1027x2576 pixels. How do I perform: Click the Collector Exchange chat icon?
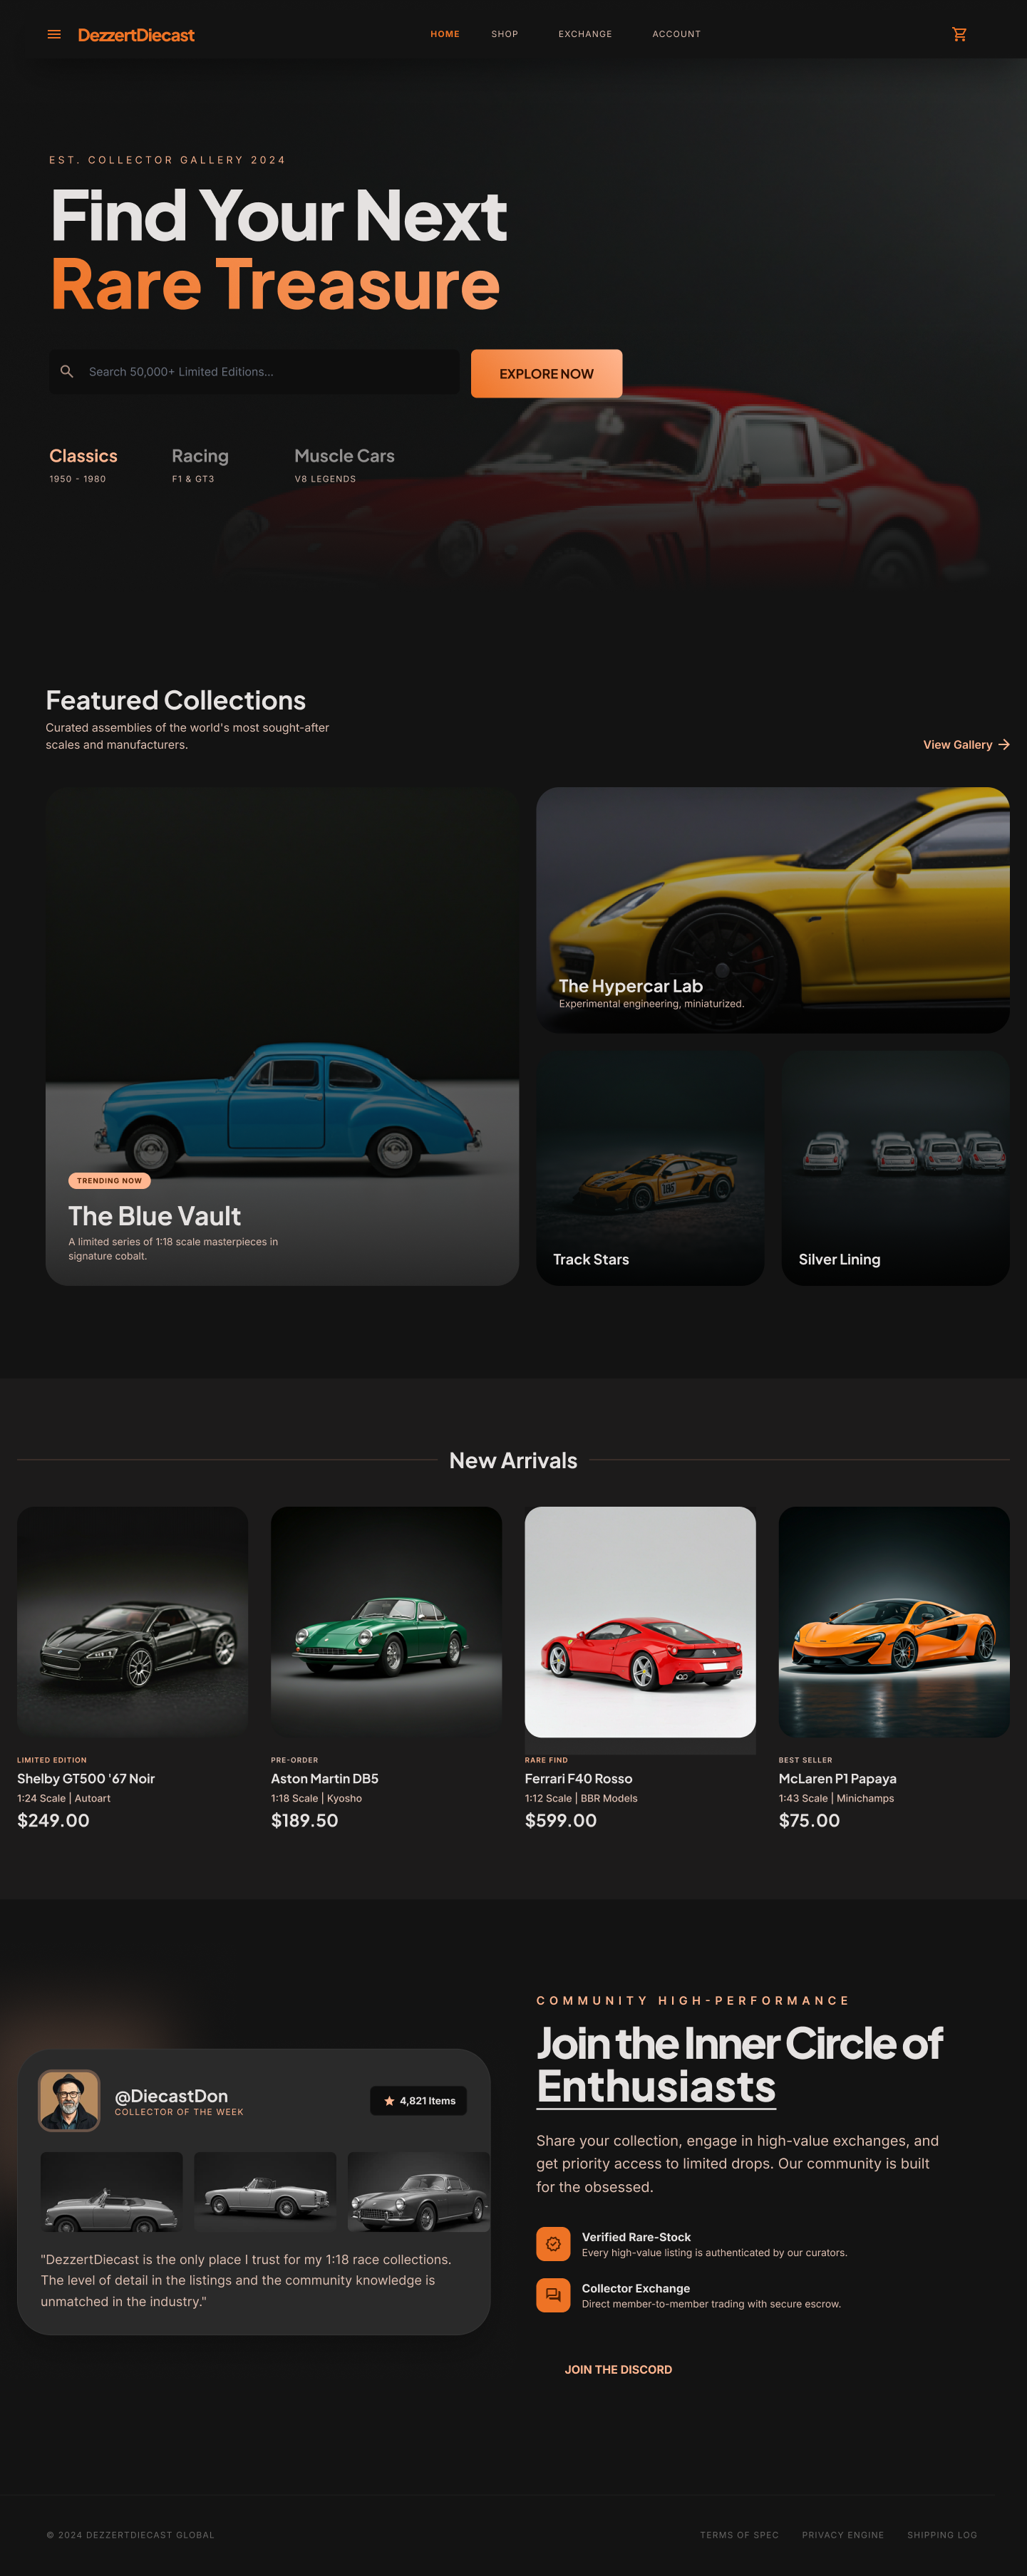coord(553,2295)
